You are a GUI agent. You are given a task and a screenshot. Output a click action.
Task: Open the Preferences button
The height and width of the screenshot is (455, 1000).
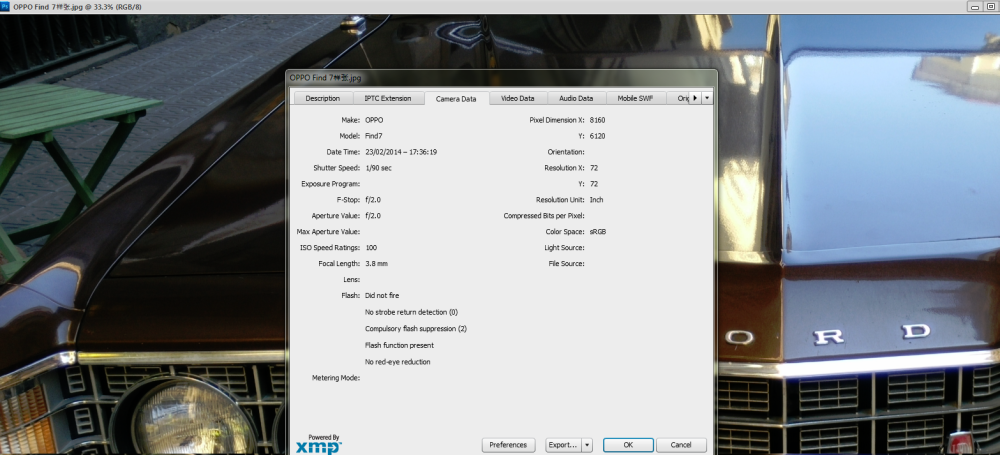[x=508, y=445]
